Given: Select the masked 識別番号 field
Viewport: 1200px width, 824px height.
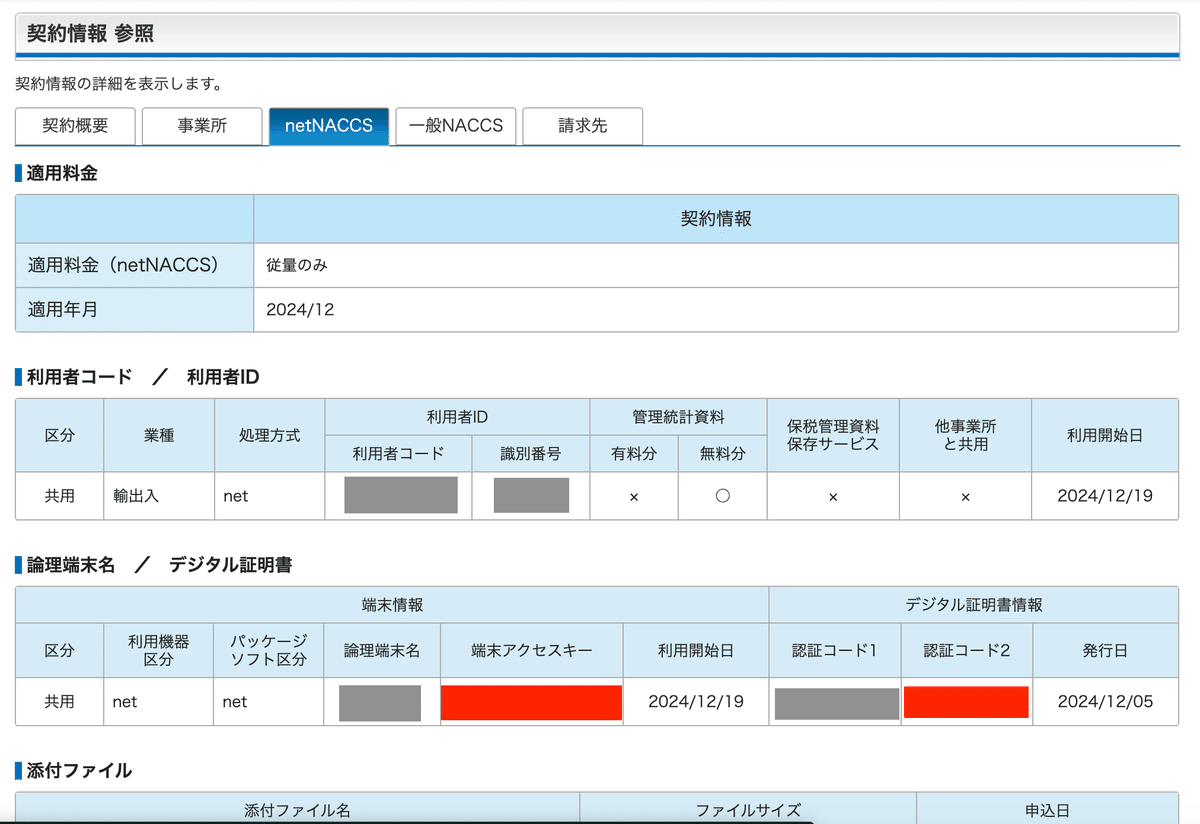Looking at the screenshot, I should pyautogui.click(x=531, y=495).
